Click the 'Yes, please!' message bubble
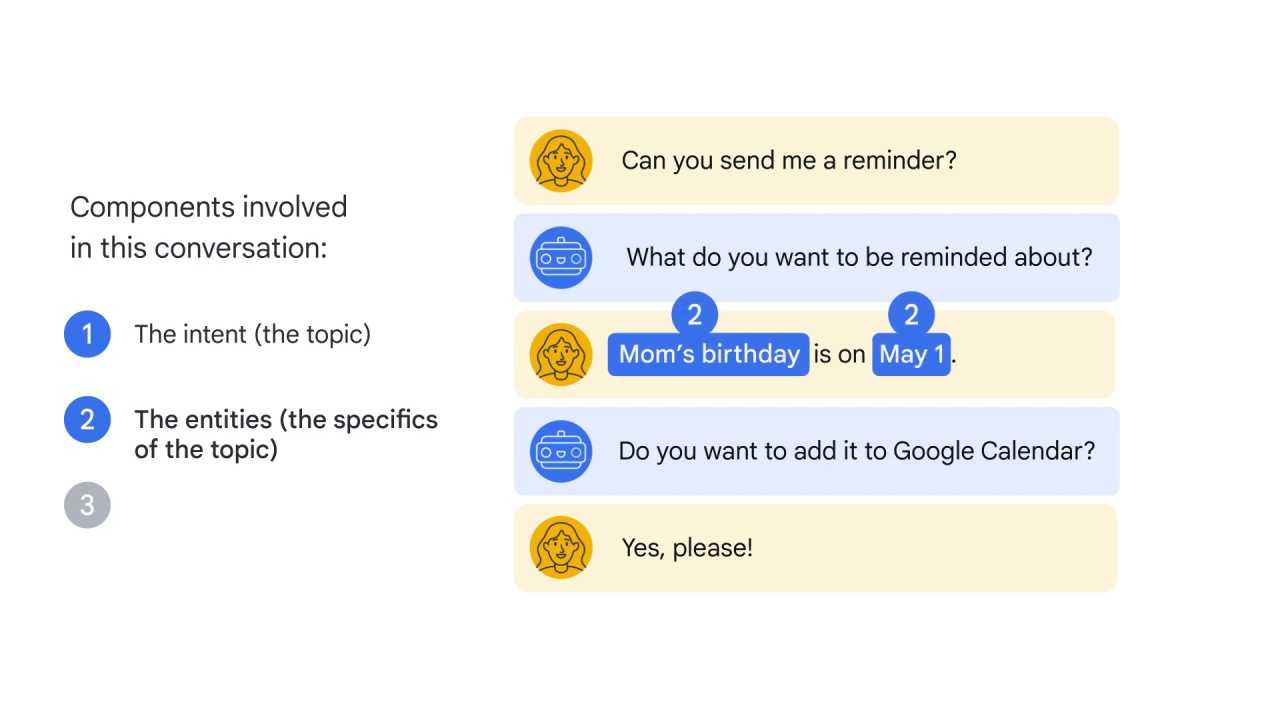The image size is (1280, 720). 816,548
